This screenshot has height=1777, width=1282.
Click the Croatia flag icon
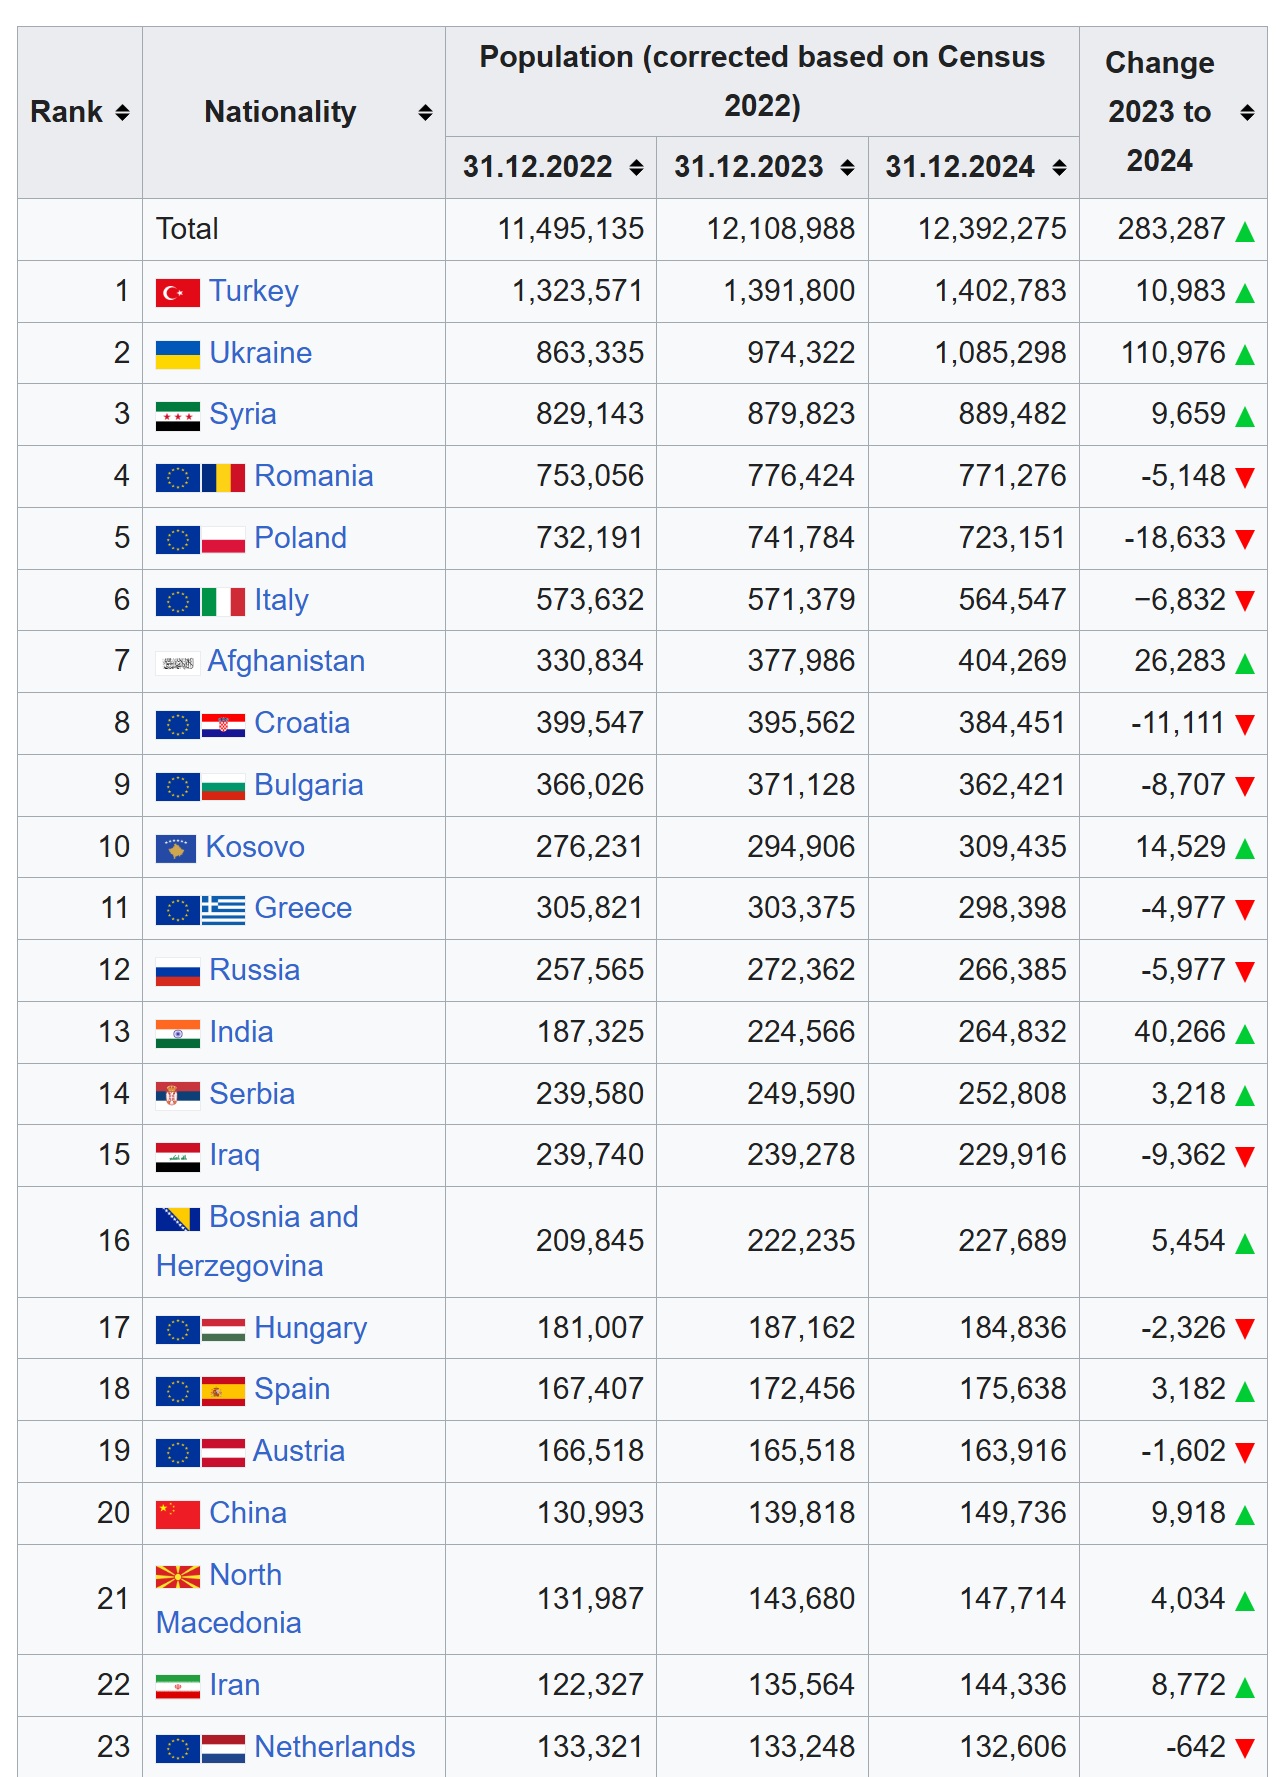[x=223, y=725]
